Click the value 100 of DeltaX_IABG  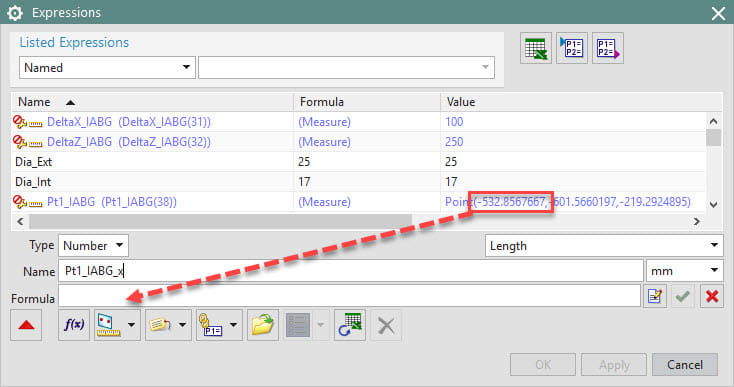(x=454, y=122)
